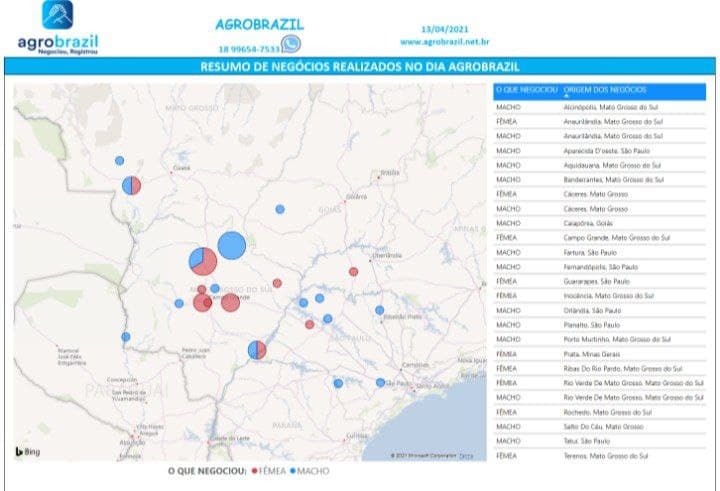720x491 pixels.
Task: Select the Bandeirantes, Mato Grosso do Sul row
Action: (x=600, y=180)
